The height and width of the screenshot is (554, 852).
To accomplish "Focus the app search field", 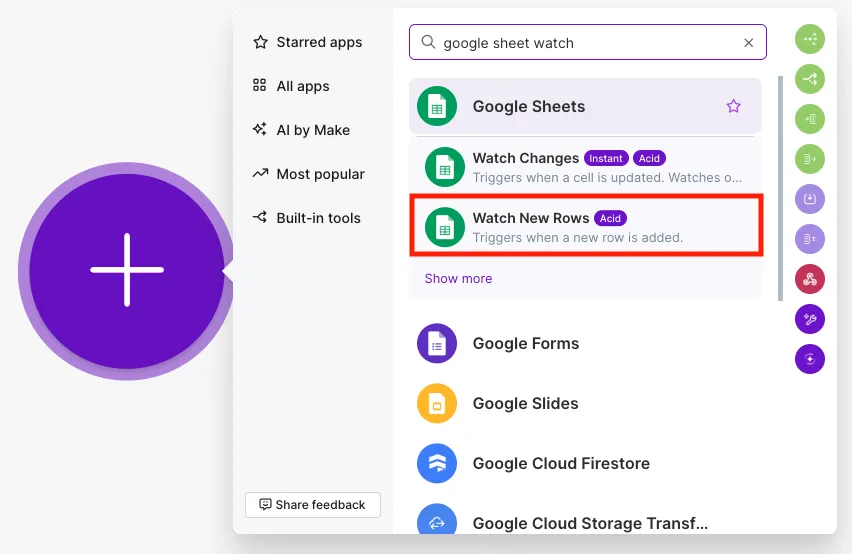I will click(x=587, y=42).
